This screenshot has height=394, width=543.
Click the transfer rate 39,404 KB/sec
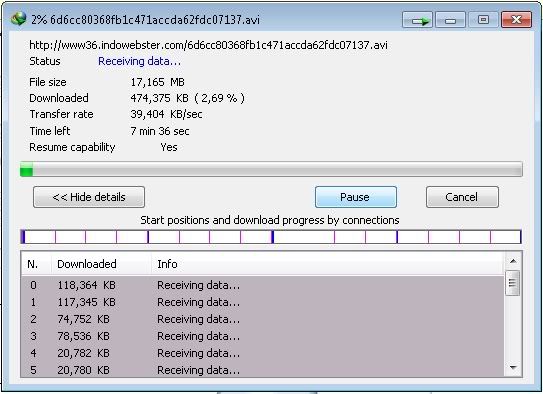167,114
